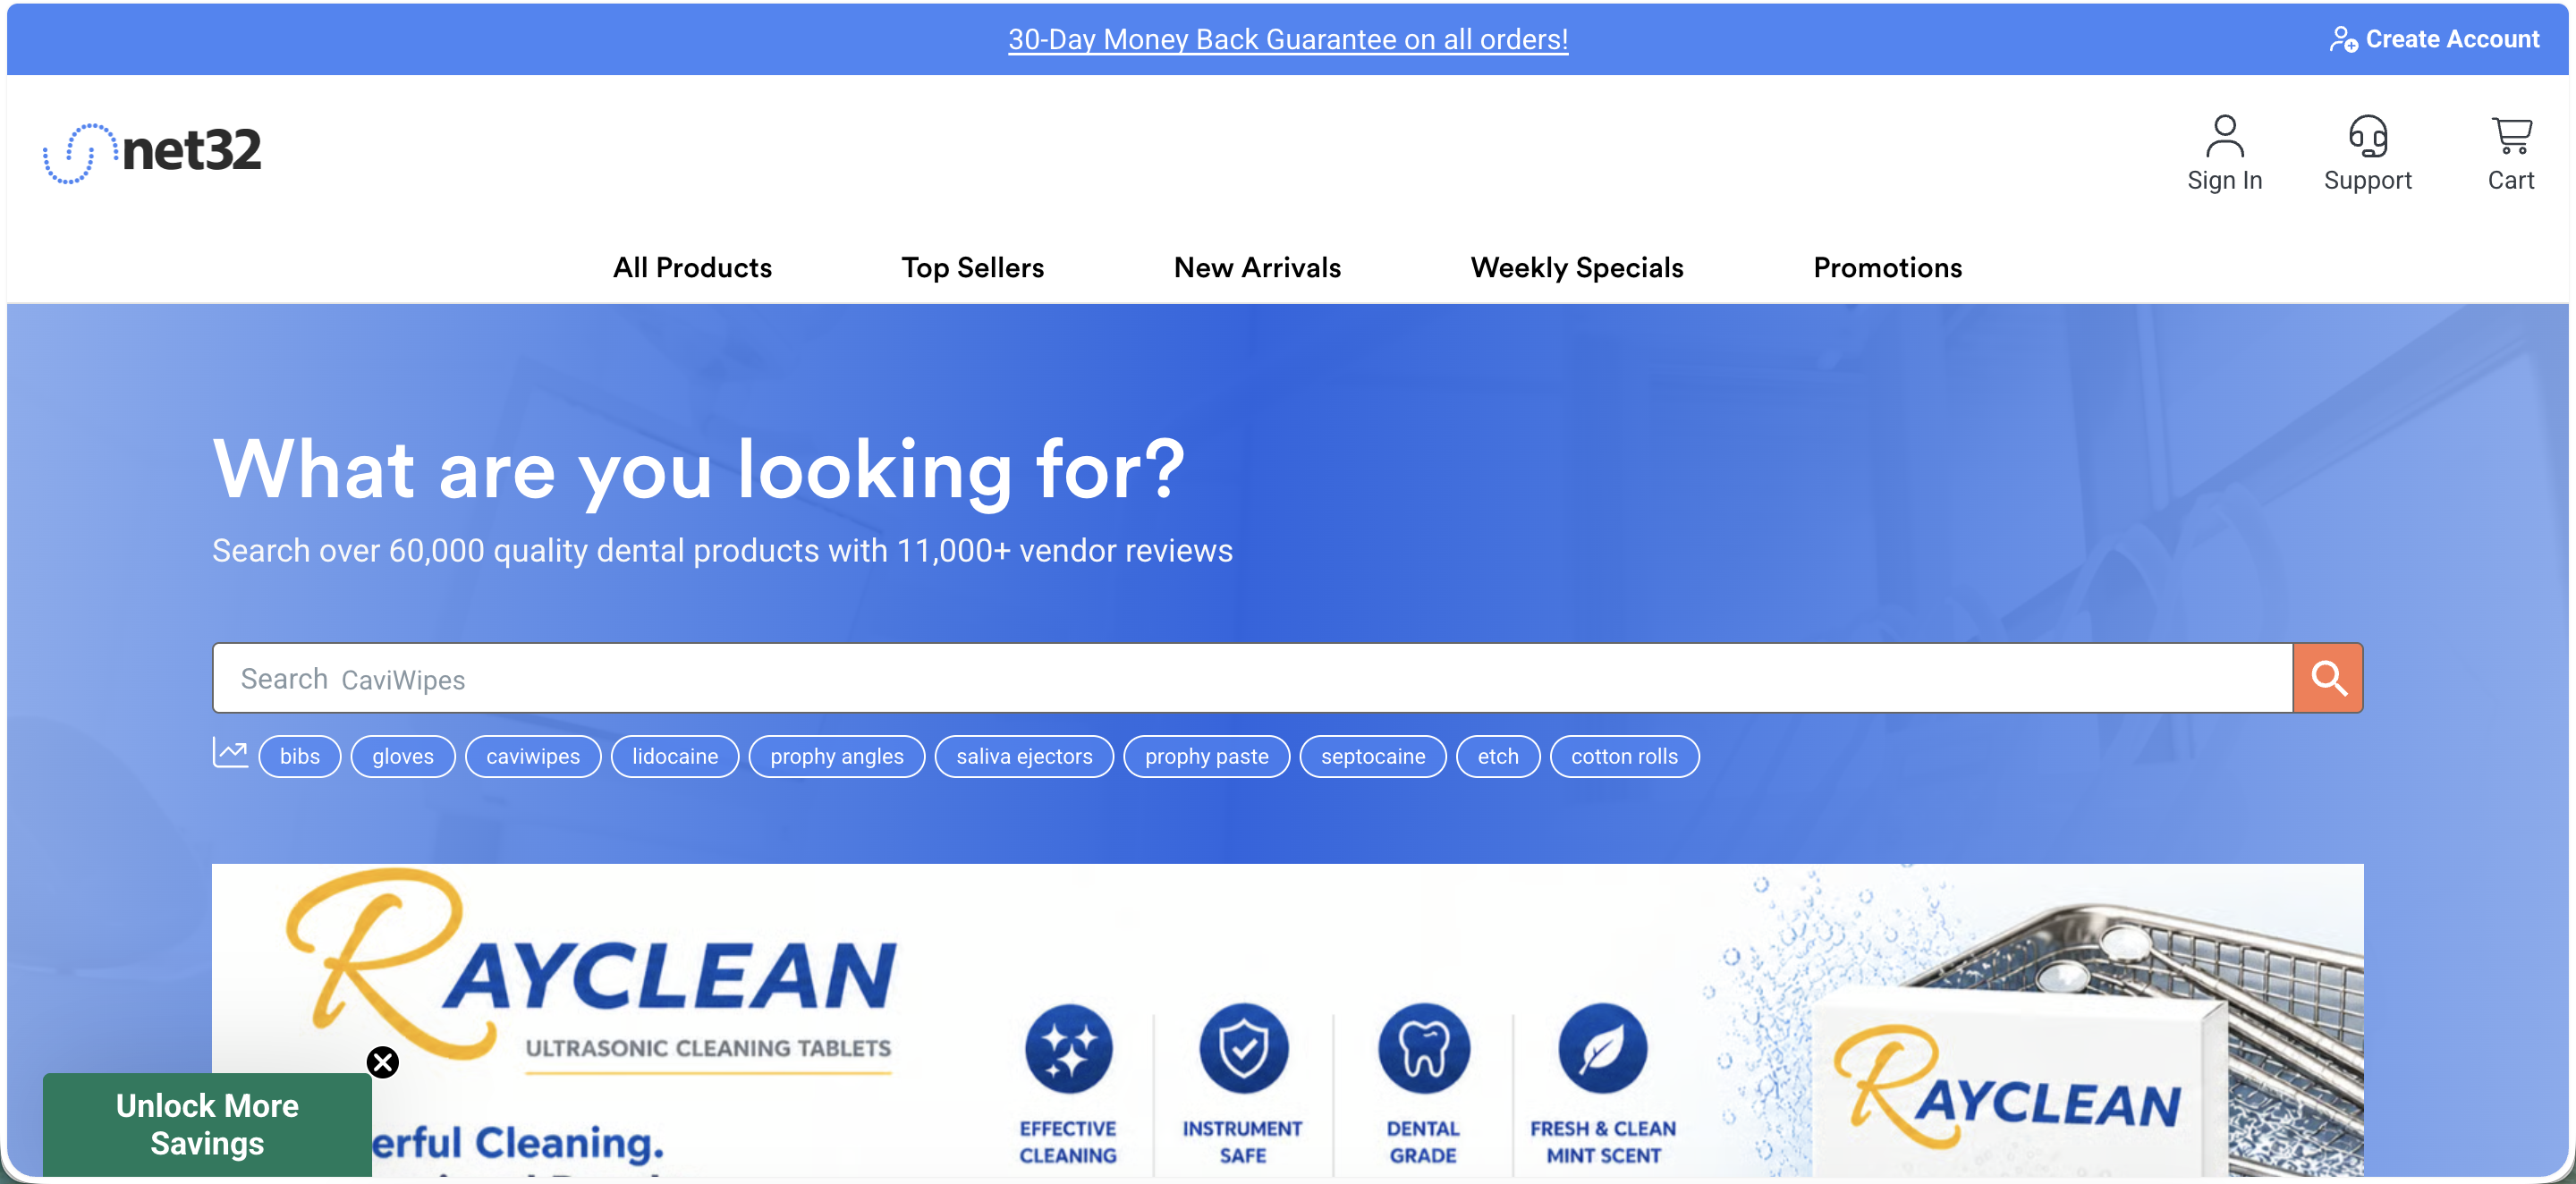Click the Create Account link
Viewport: 2576px width, 1184px height.
[2451, 39]
